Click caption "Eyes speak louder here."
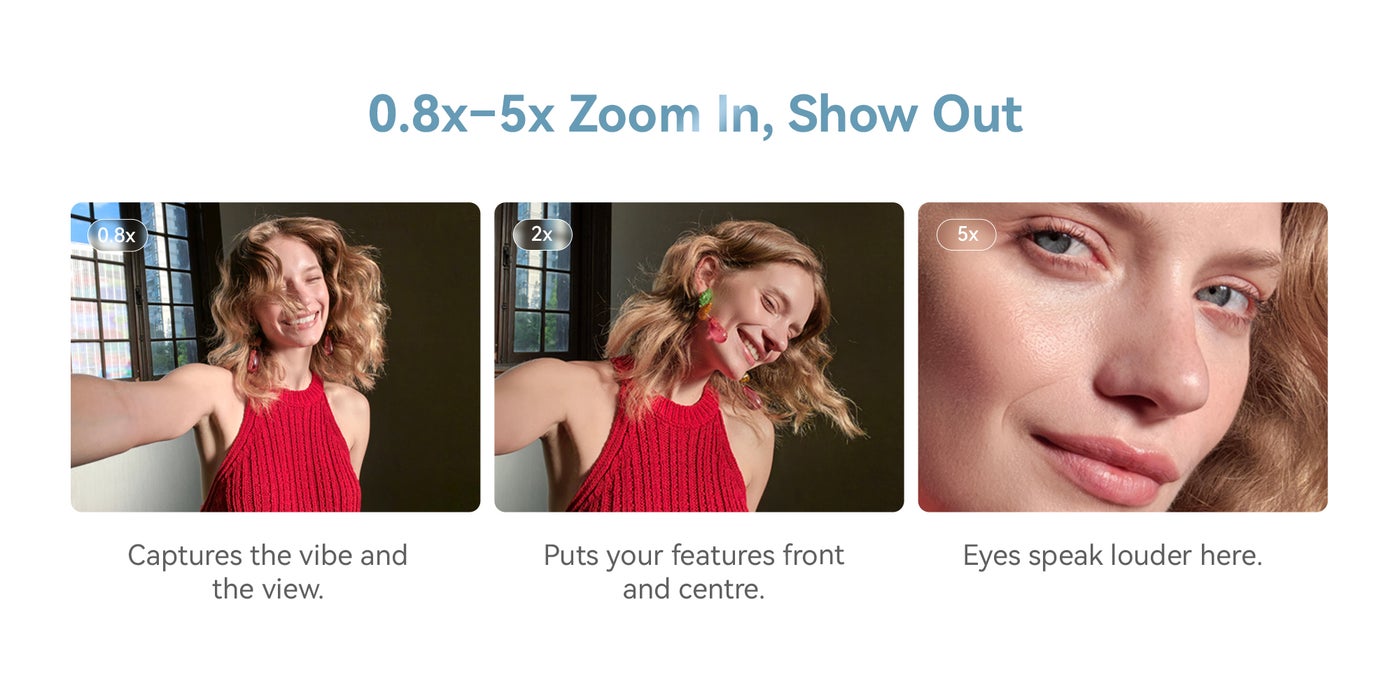The height and width of the screenshot is (700, 1400). pos(1113,556)
